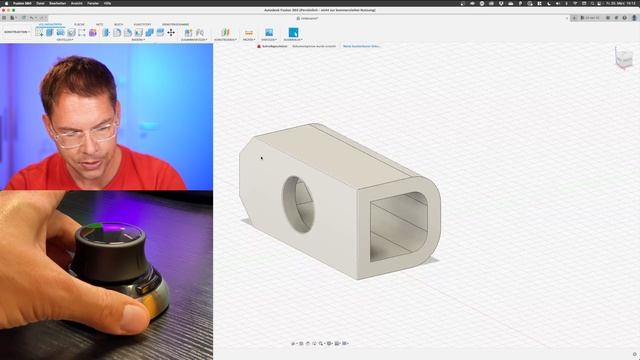The width and height of the screenshot is (640, 360).
Task: Open the Datei menu in menu bar
Action: pyautogui.click(x=40, y=3)
